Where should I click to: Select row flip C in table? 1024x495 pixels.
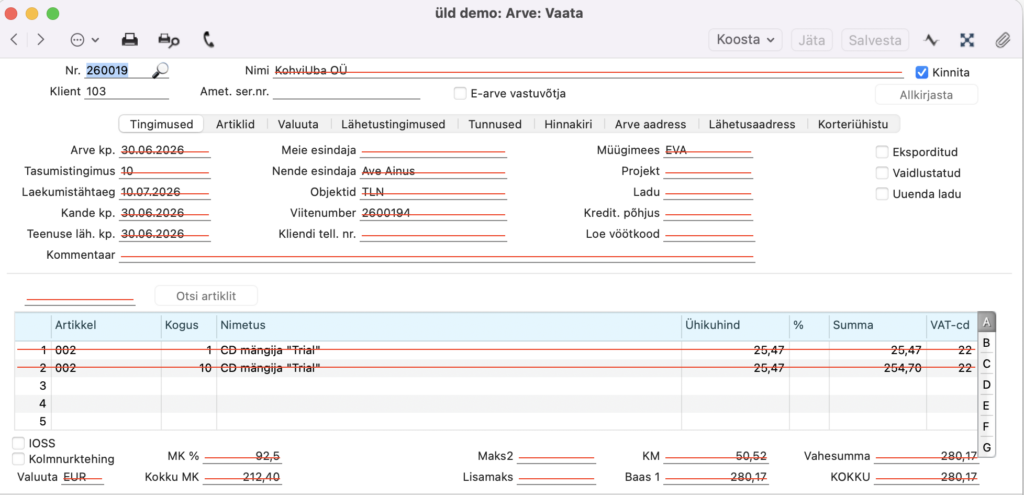pyautogui.click(x=987, y=364)
